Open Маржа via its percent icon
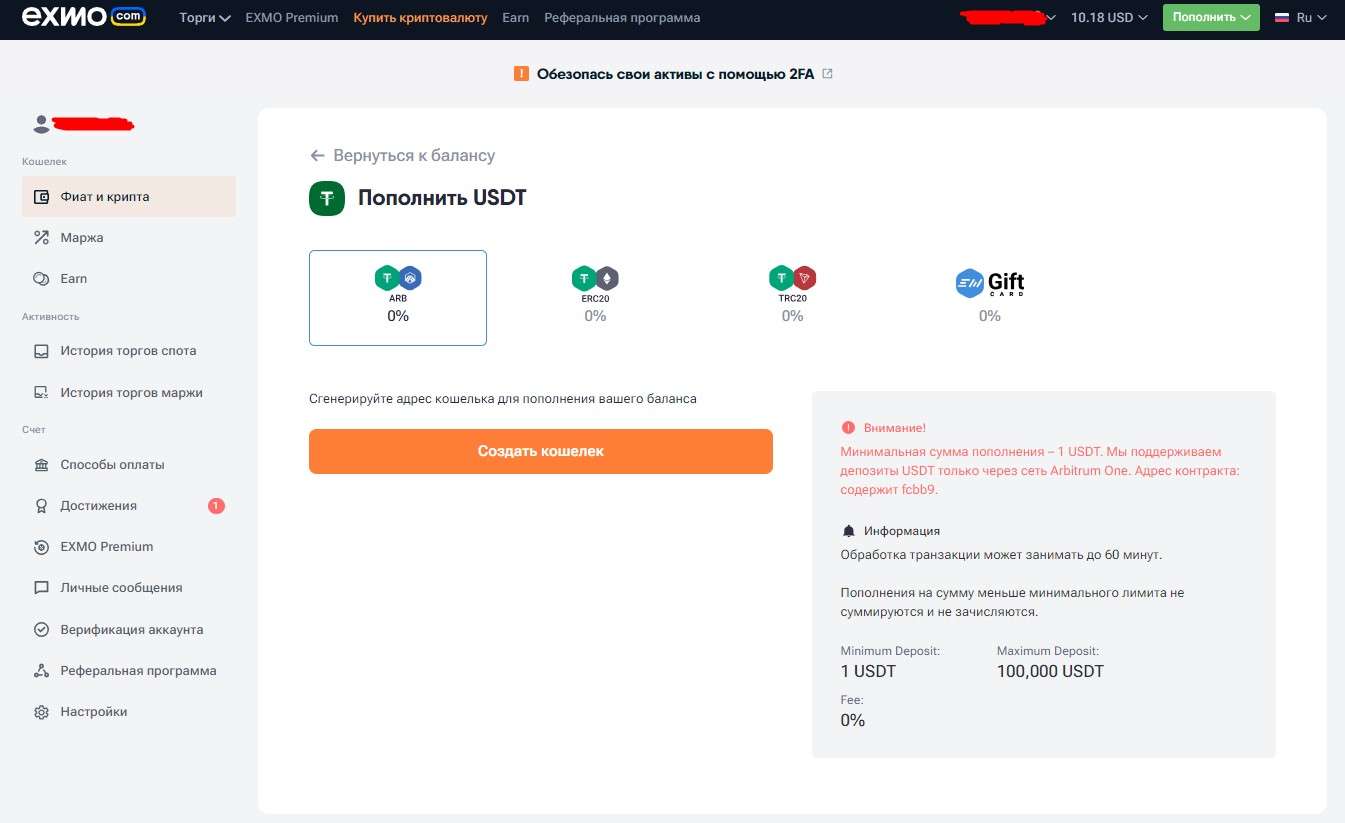The image size is (1345, 823). tap(41, 238)
